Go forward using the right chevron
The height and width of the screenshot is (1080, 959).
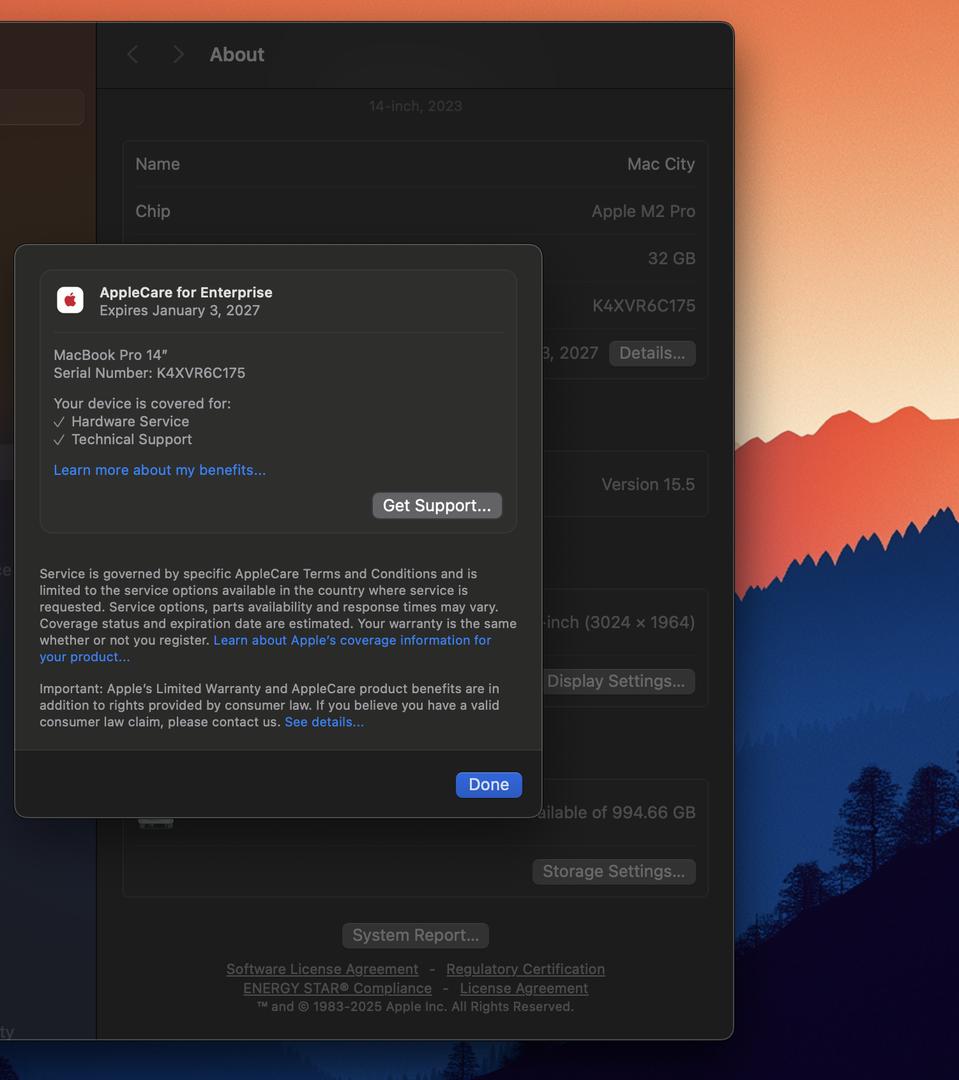pyautogui.click(x=178, y=54)
